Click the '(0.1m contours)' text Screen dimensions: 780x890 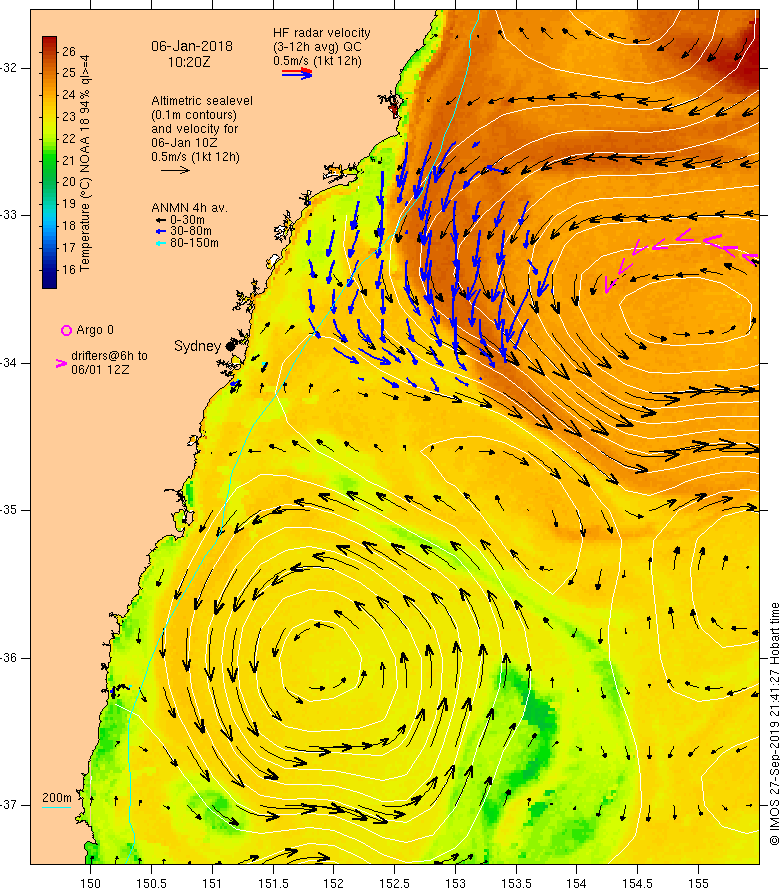(194, 115)
